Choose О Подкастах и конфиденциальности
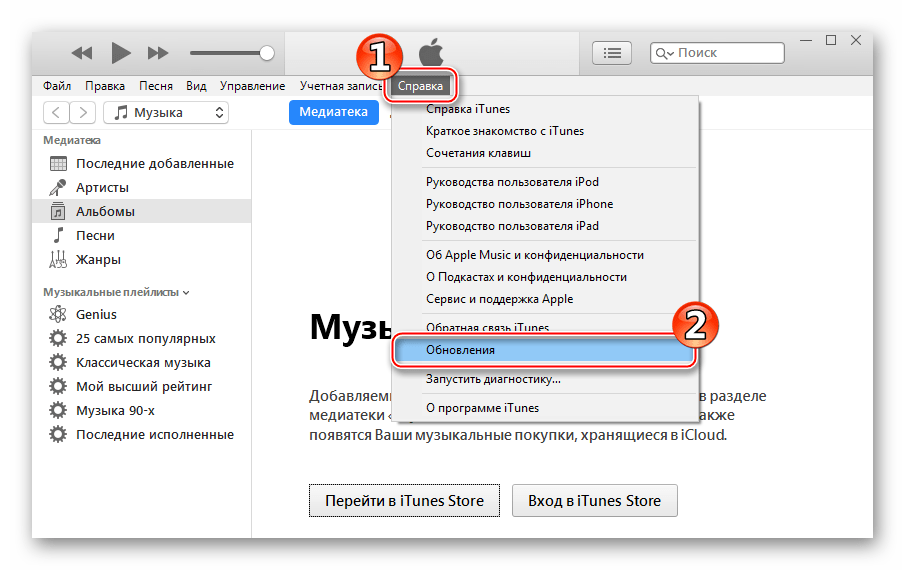Image resolution: width=905 pixels, height=570 pixels. click(x=545, y=277)
